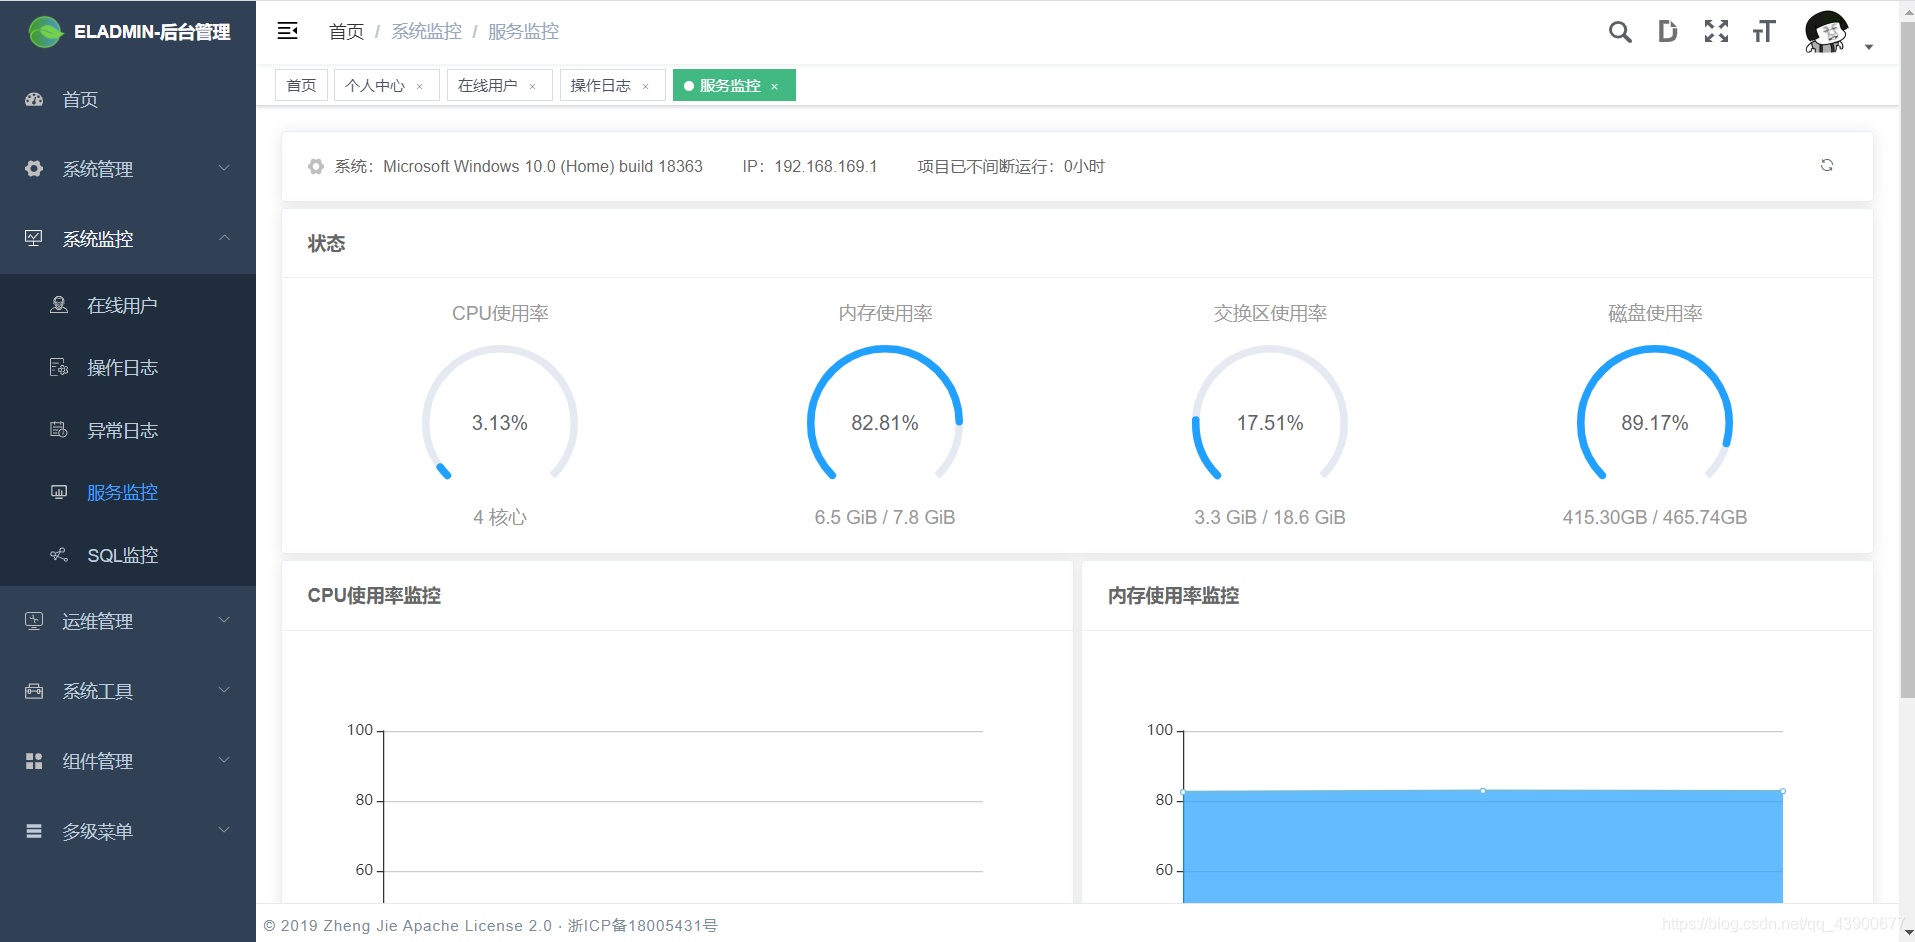
Task: Click the 服务监控 breadcrumb
Action: [523, 32]
